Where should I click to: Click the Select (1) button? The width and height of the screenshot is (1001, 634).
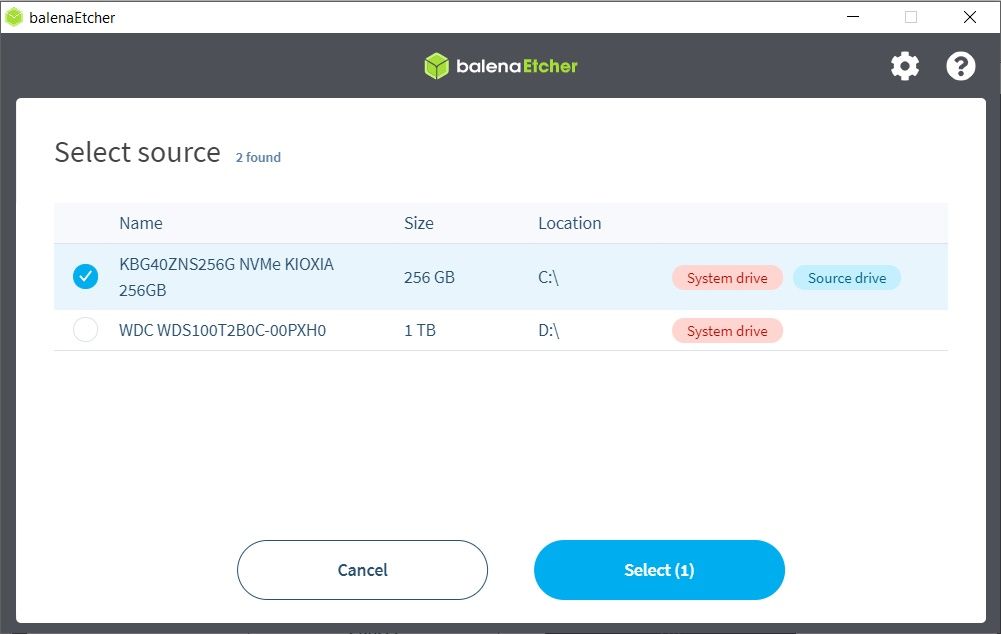click(x=659, y=570)
